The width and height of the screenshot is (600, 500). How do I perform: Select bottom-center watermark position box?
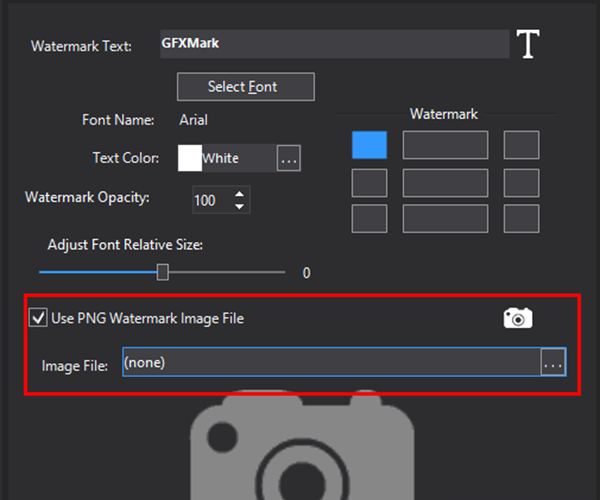click(x=445, y=218)
